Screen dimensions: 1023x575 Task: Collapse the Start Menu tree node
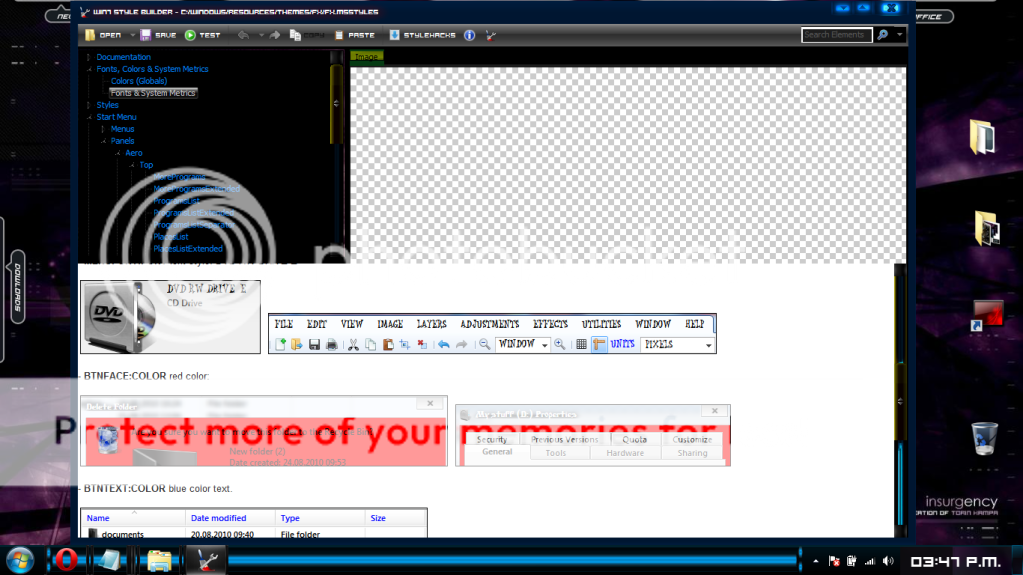pos(89,117)
